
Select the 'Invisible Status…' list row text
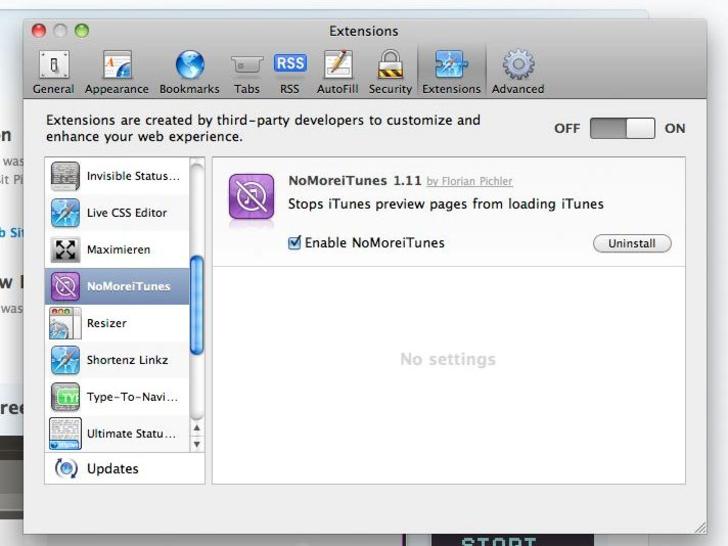tap(133, 176)
